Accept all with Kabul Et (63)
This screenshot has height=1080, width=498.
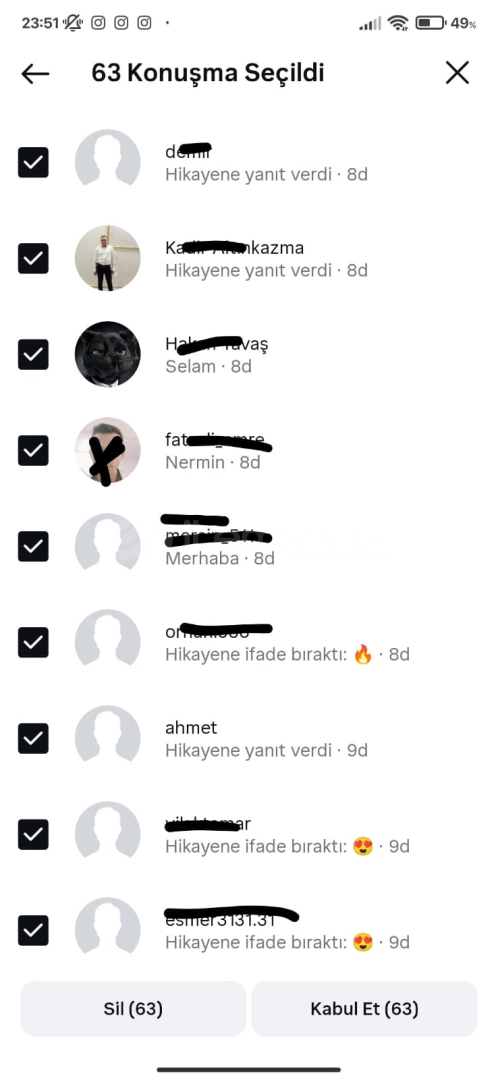click(364, 1009)
